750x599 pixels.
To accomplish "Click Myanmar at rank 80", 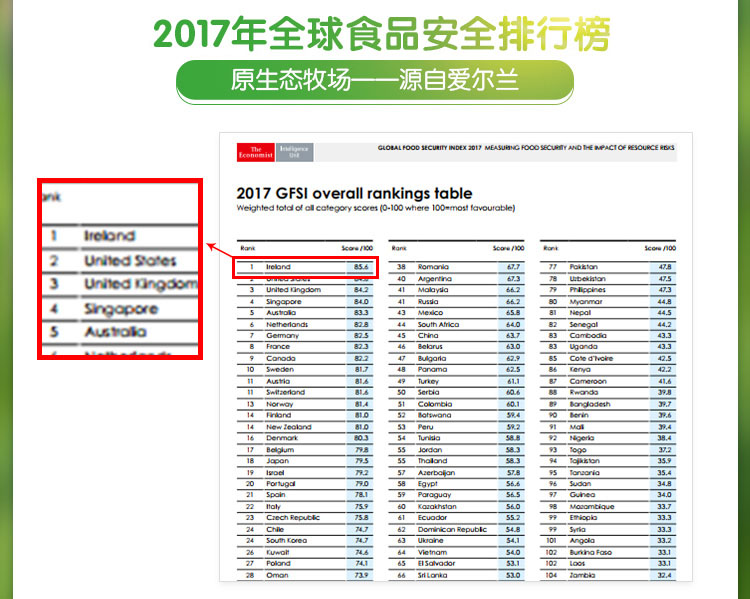I will 585,301.
